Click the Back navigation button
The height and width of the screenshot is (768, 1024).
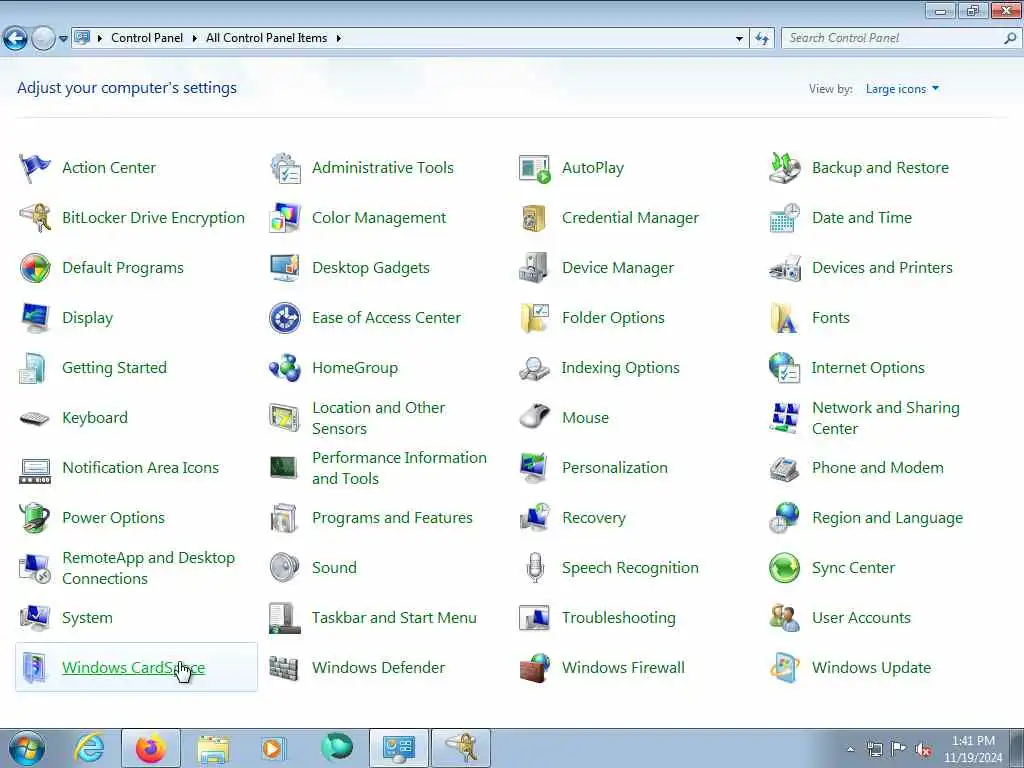pos(15,39)
